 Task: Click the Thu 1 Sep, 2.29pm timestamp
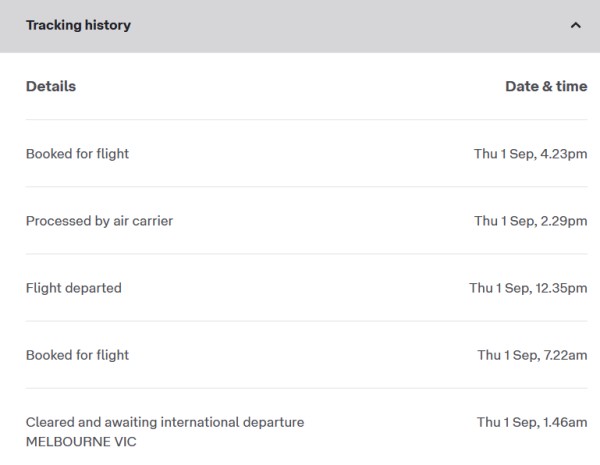[x=530, y=221]
